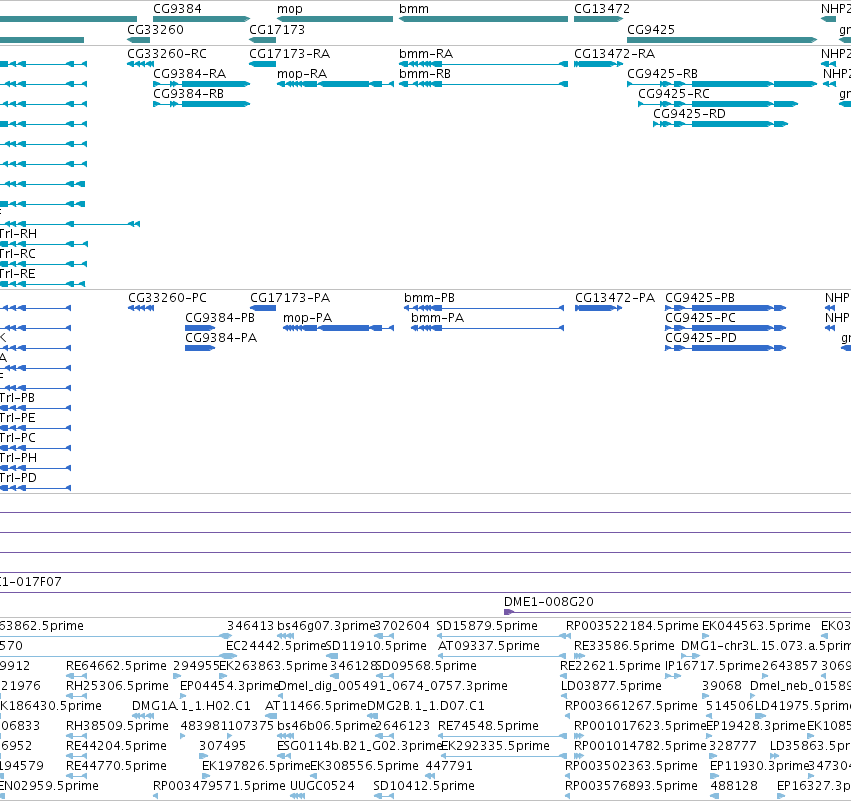
Task: Click the CG33260 gene label
Action: click(x=155, y=29)
